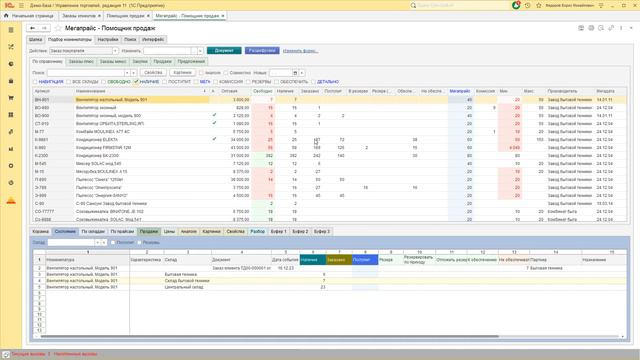This screenshot has width=640, height=360.
Task: Click the blue Поступит column header
Action: click(x=365, y=260)
